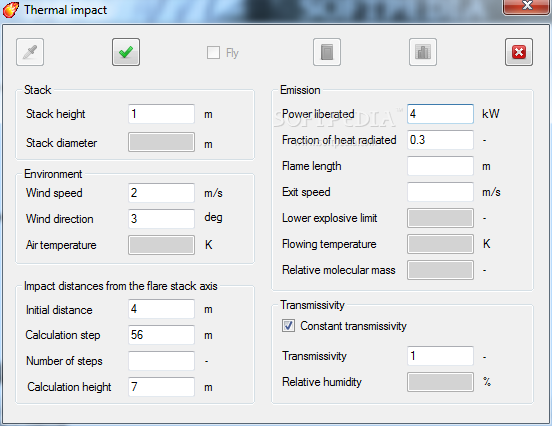Click the Calculation step input field
Image resolution: width=552 pixels, height=426 pixels.
(x=162, y=335)
